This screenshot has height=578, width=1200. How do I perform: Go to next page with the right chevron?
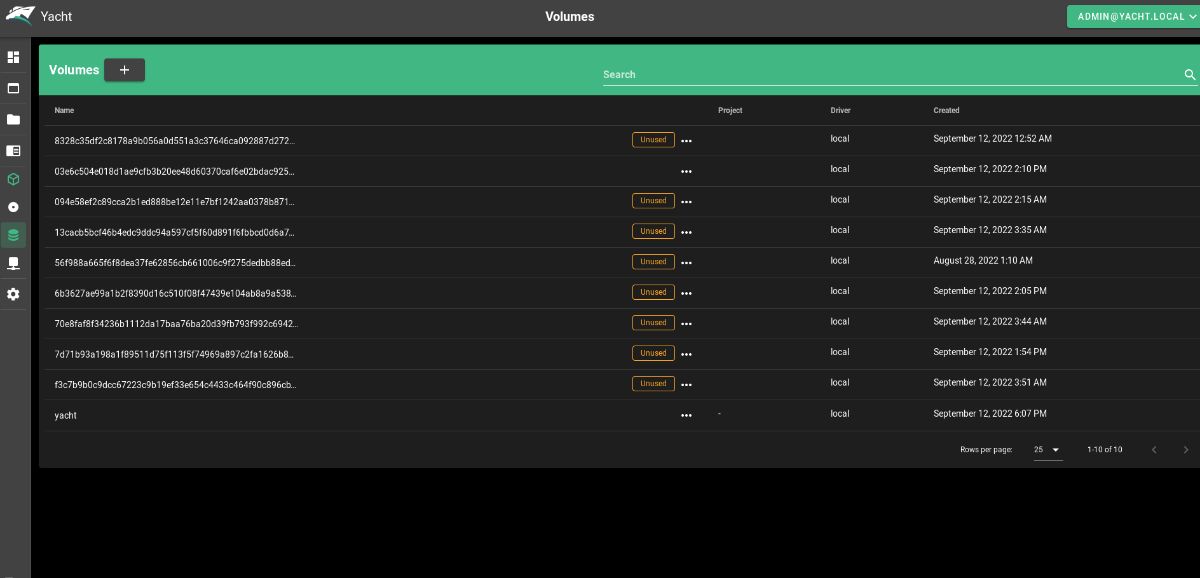(1186, 450)
